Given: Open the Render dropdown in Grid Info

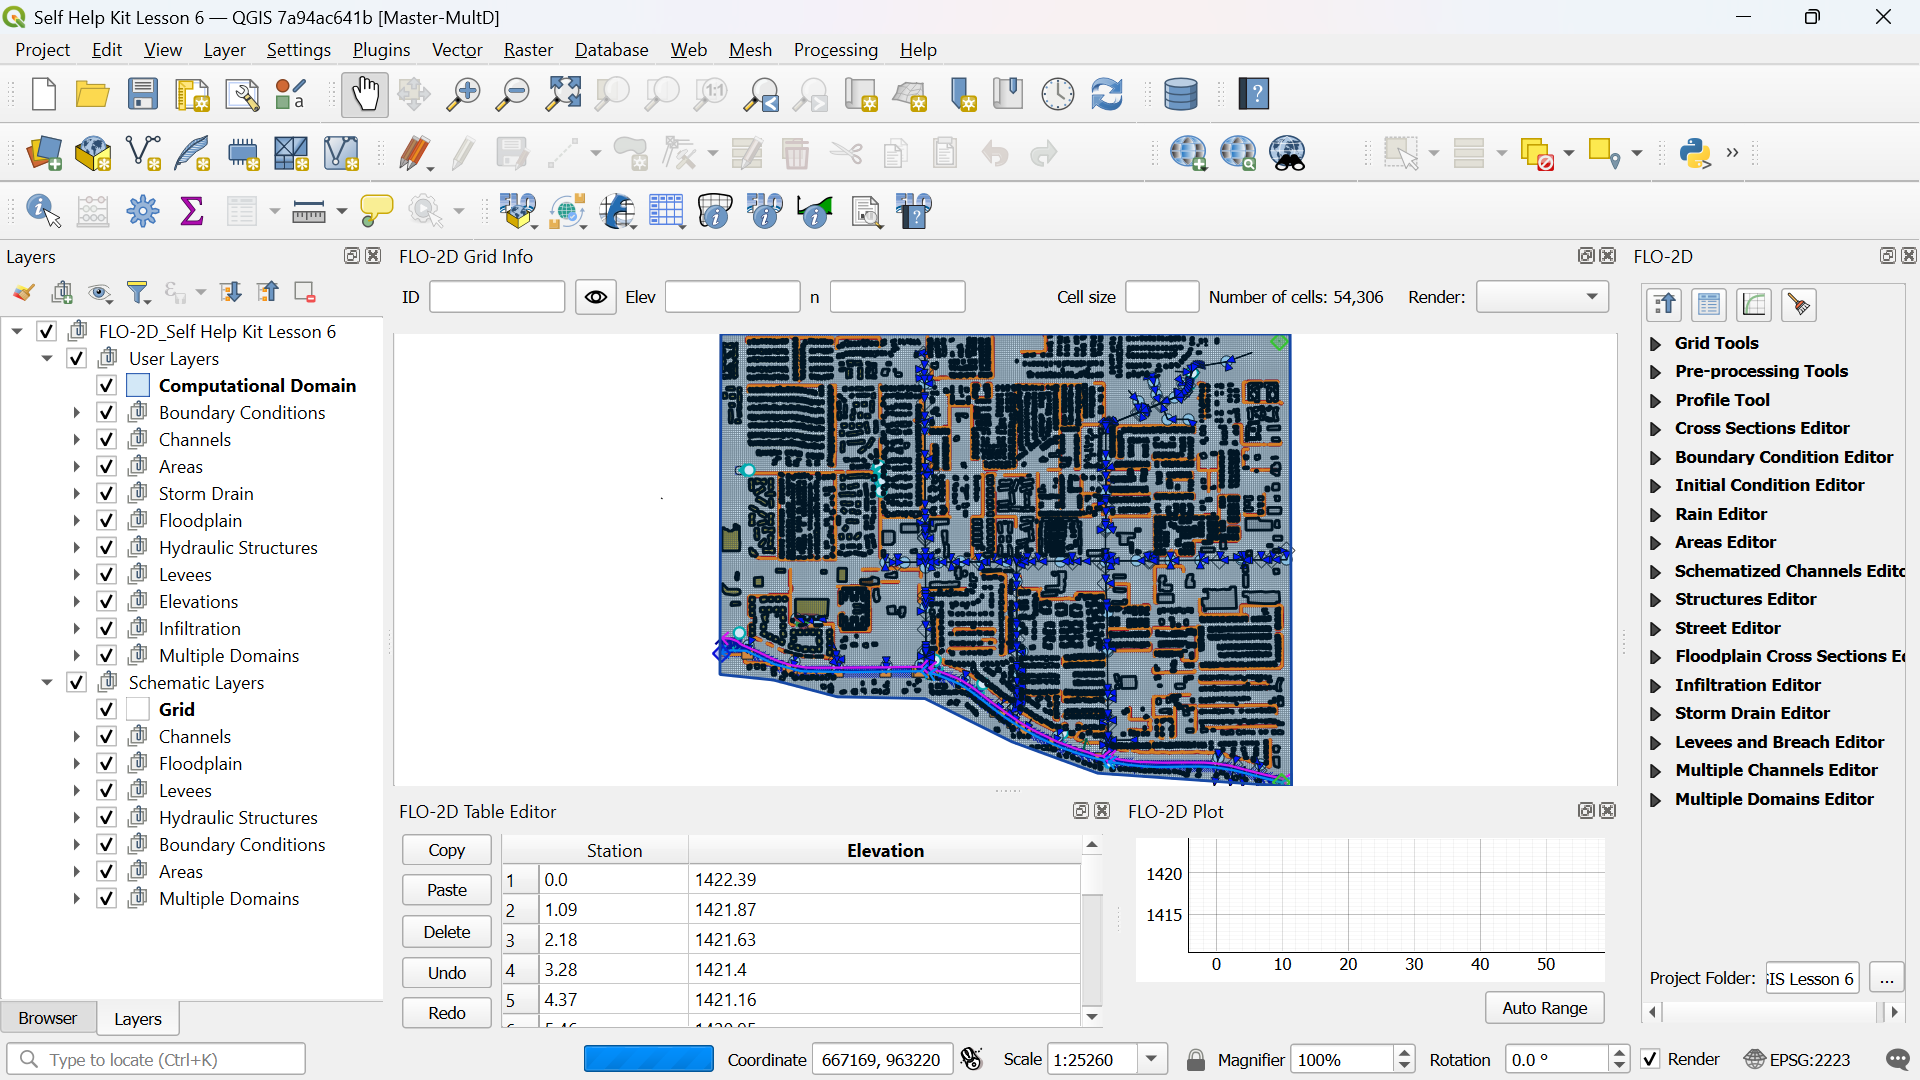Looking at the screenshot, I should [x=1542, y=297].
